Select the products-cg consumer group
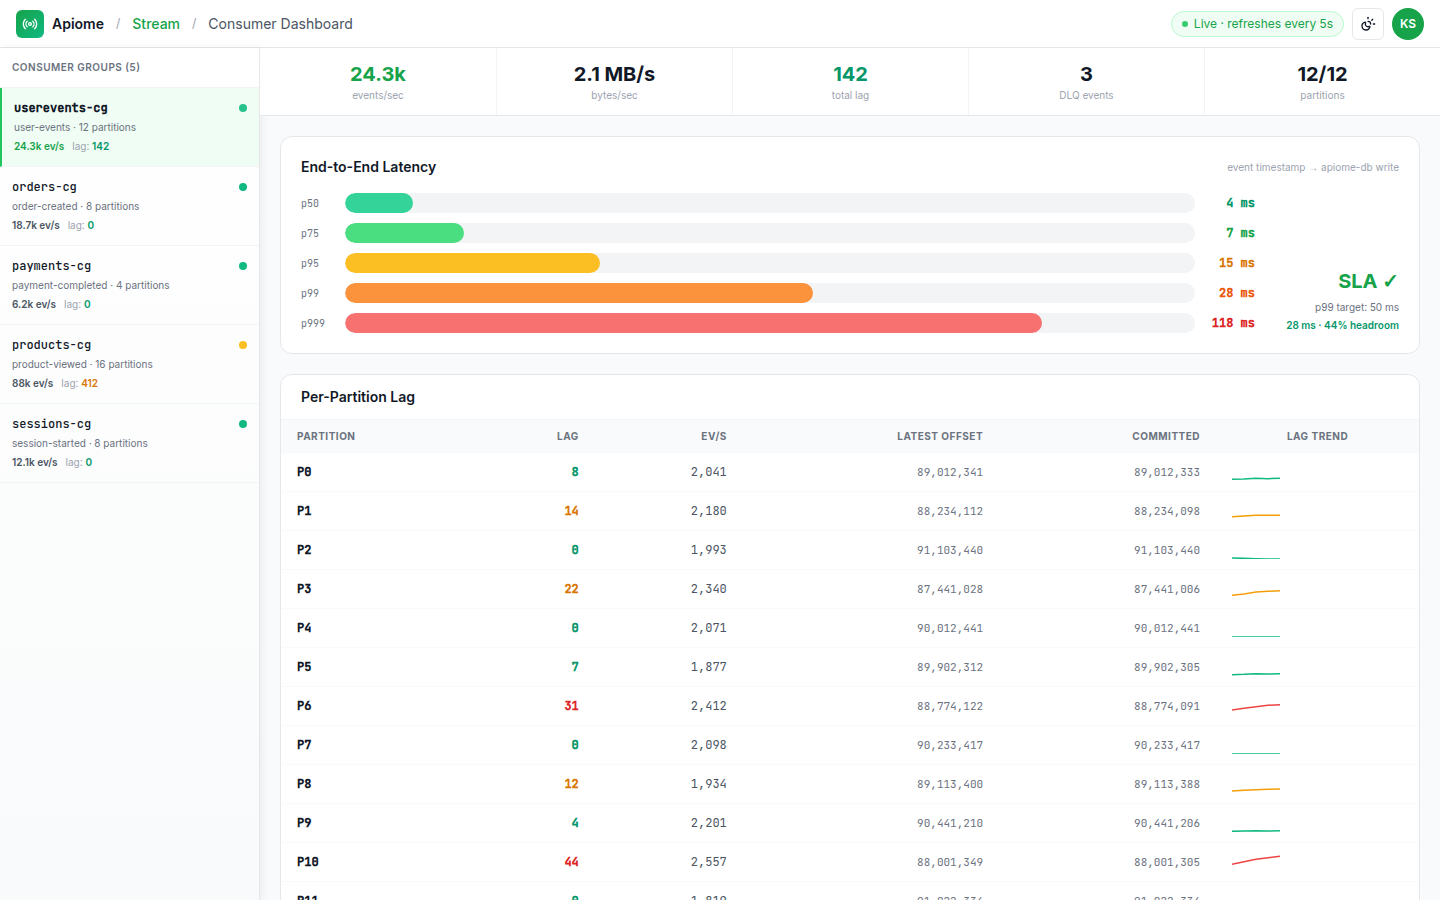This screenshot has height=900, width=1440. coord(130,364)
